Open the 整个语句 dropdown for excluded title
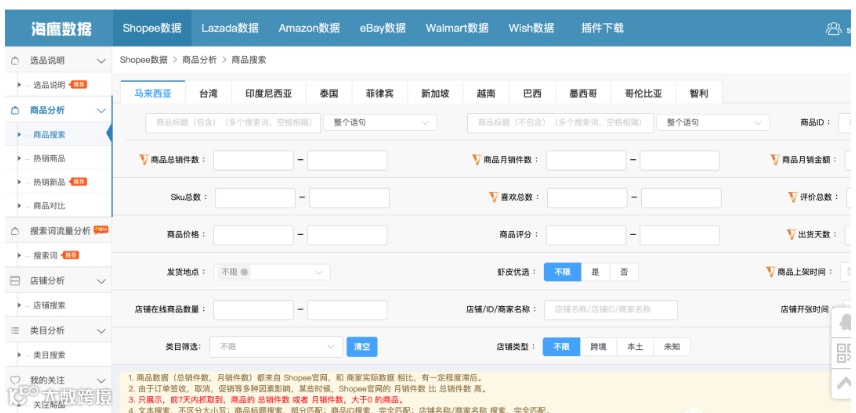This screenshot has width=856, height=413. [713, 123]
